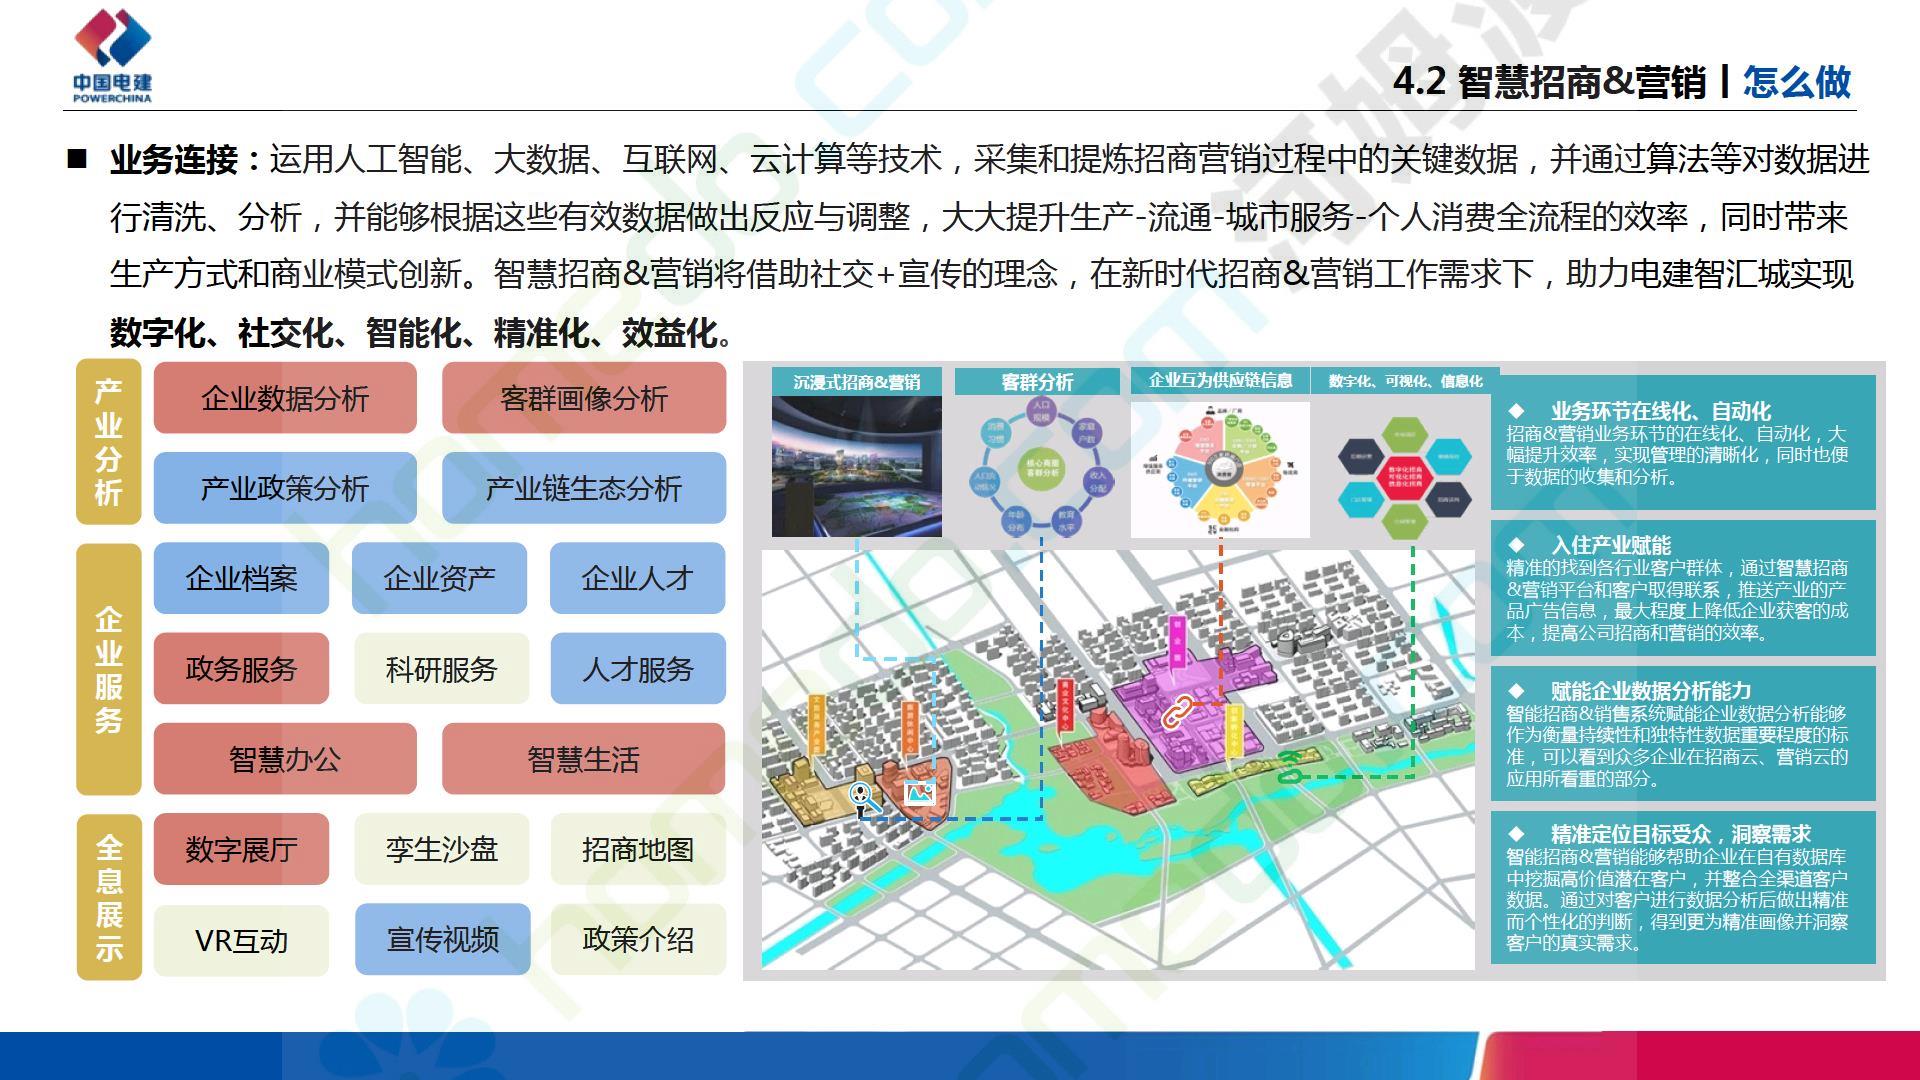Click the hexagon honeycomb diagram
The width and height of the screenshot is (1920, 1080).
pyautogui.click(x=1404, y=476)
